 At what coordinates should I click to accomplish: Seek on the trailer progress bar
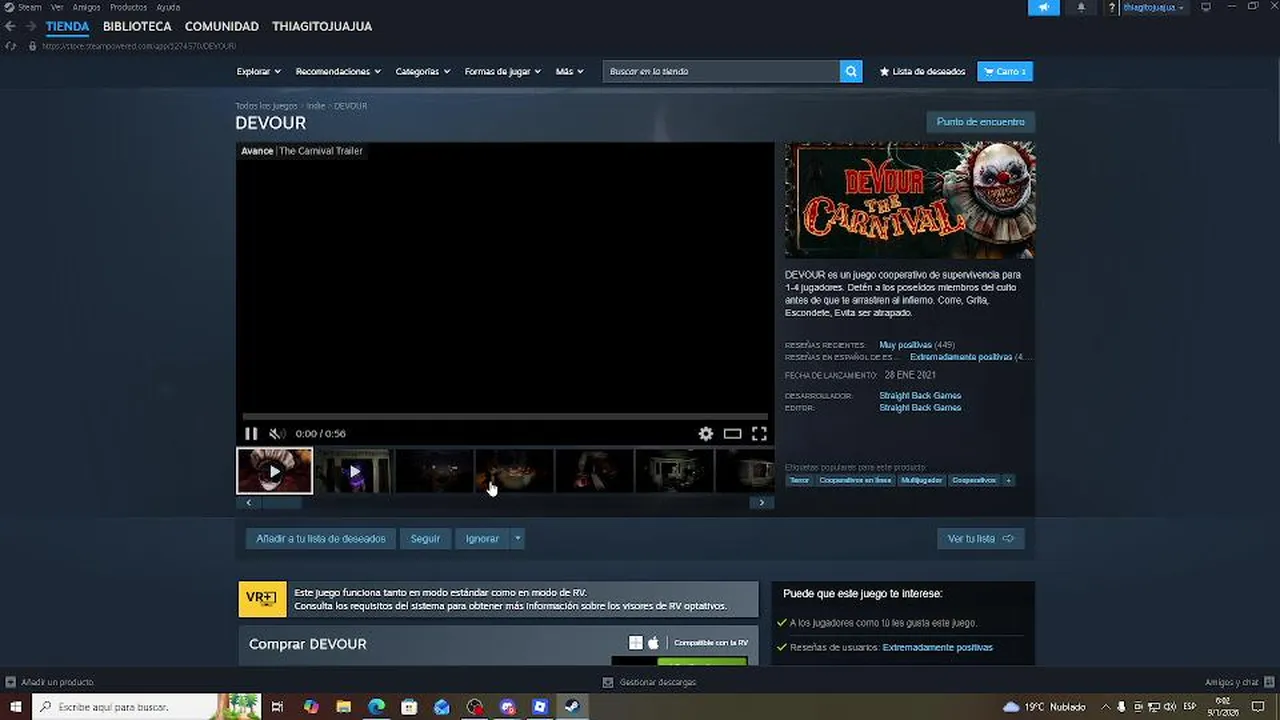(x=505, y=416)
